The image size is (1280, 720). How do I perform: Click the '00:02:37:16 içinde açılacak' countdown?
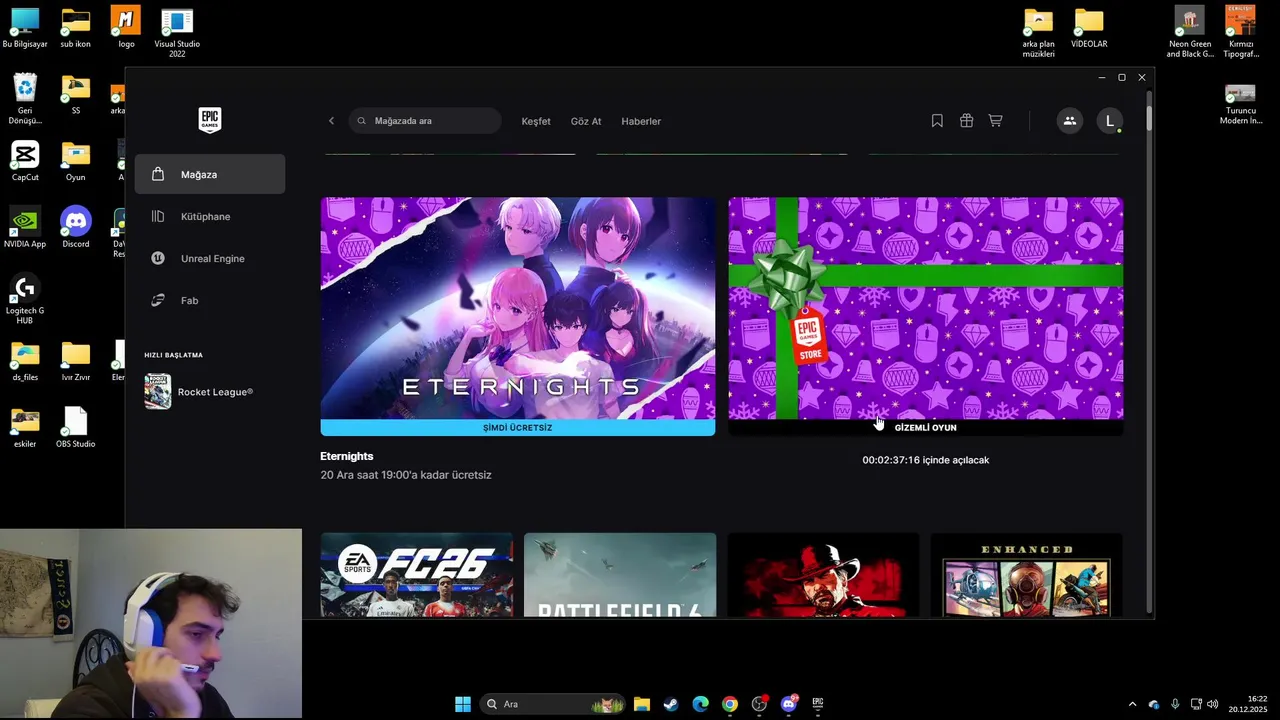tap(926, 460)
